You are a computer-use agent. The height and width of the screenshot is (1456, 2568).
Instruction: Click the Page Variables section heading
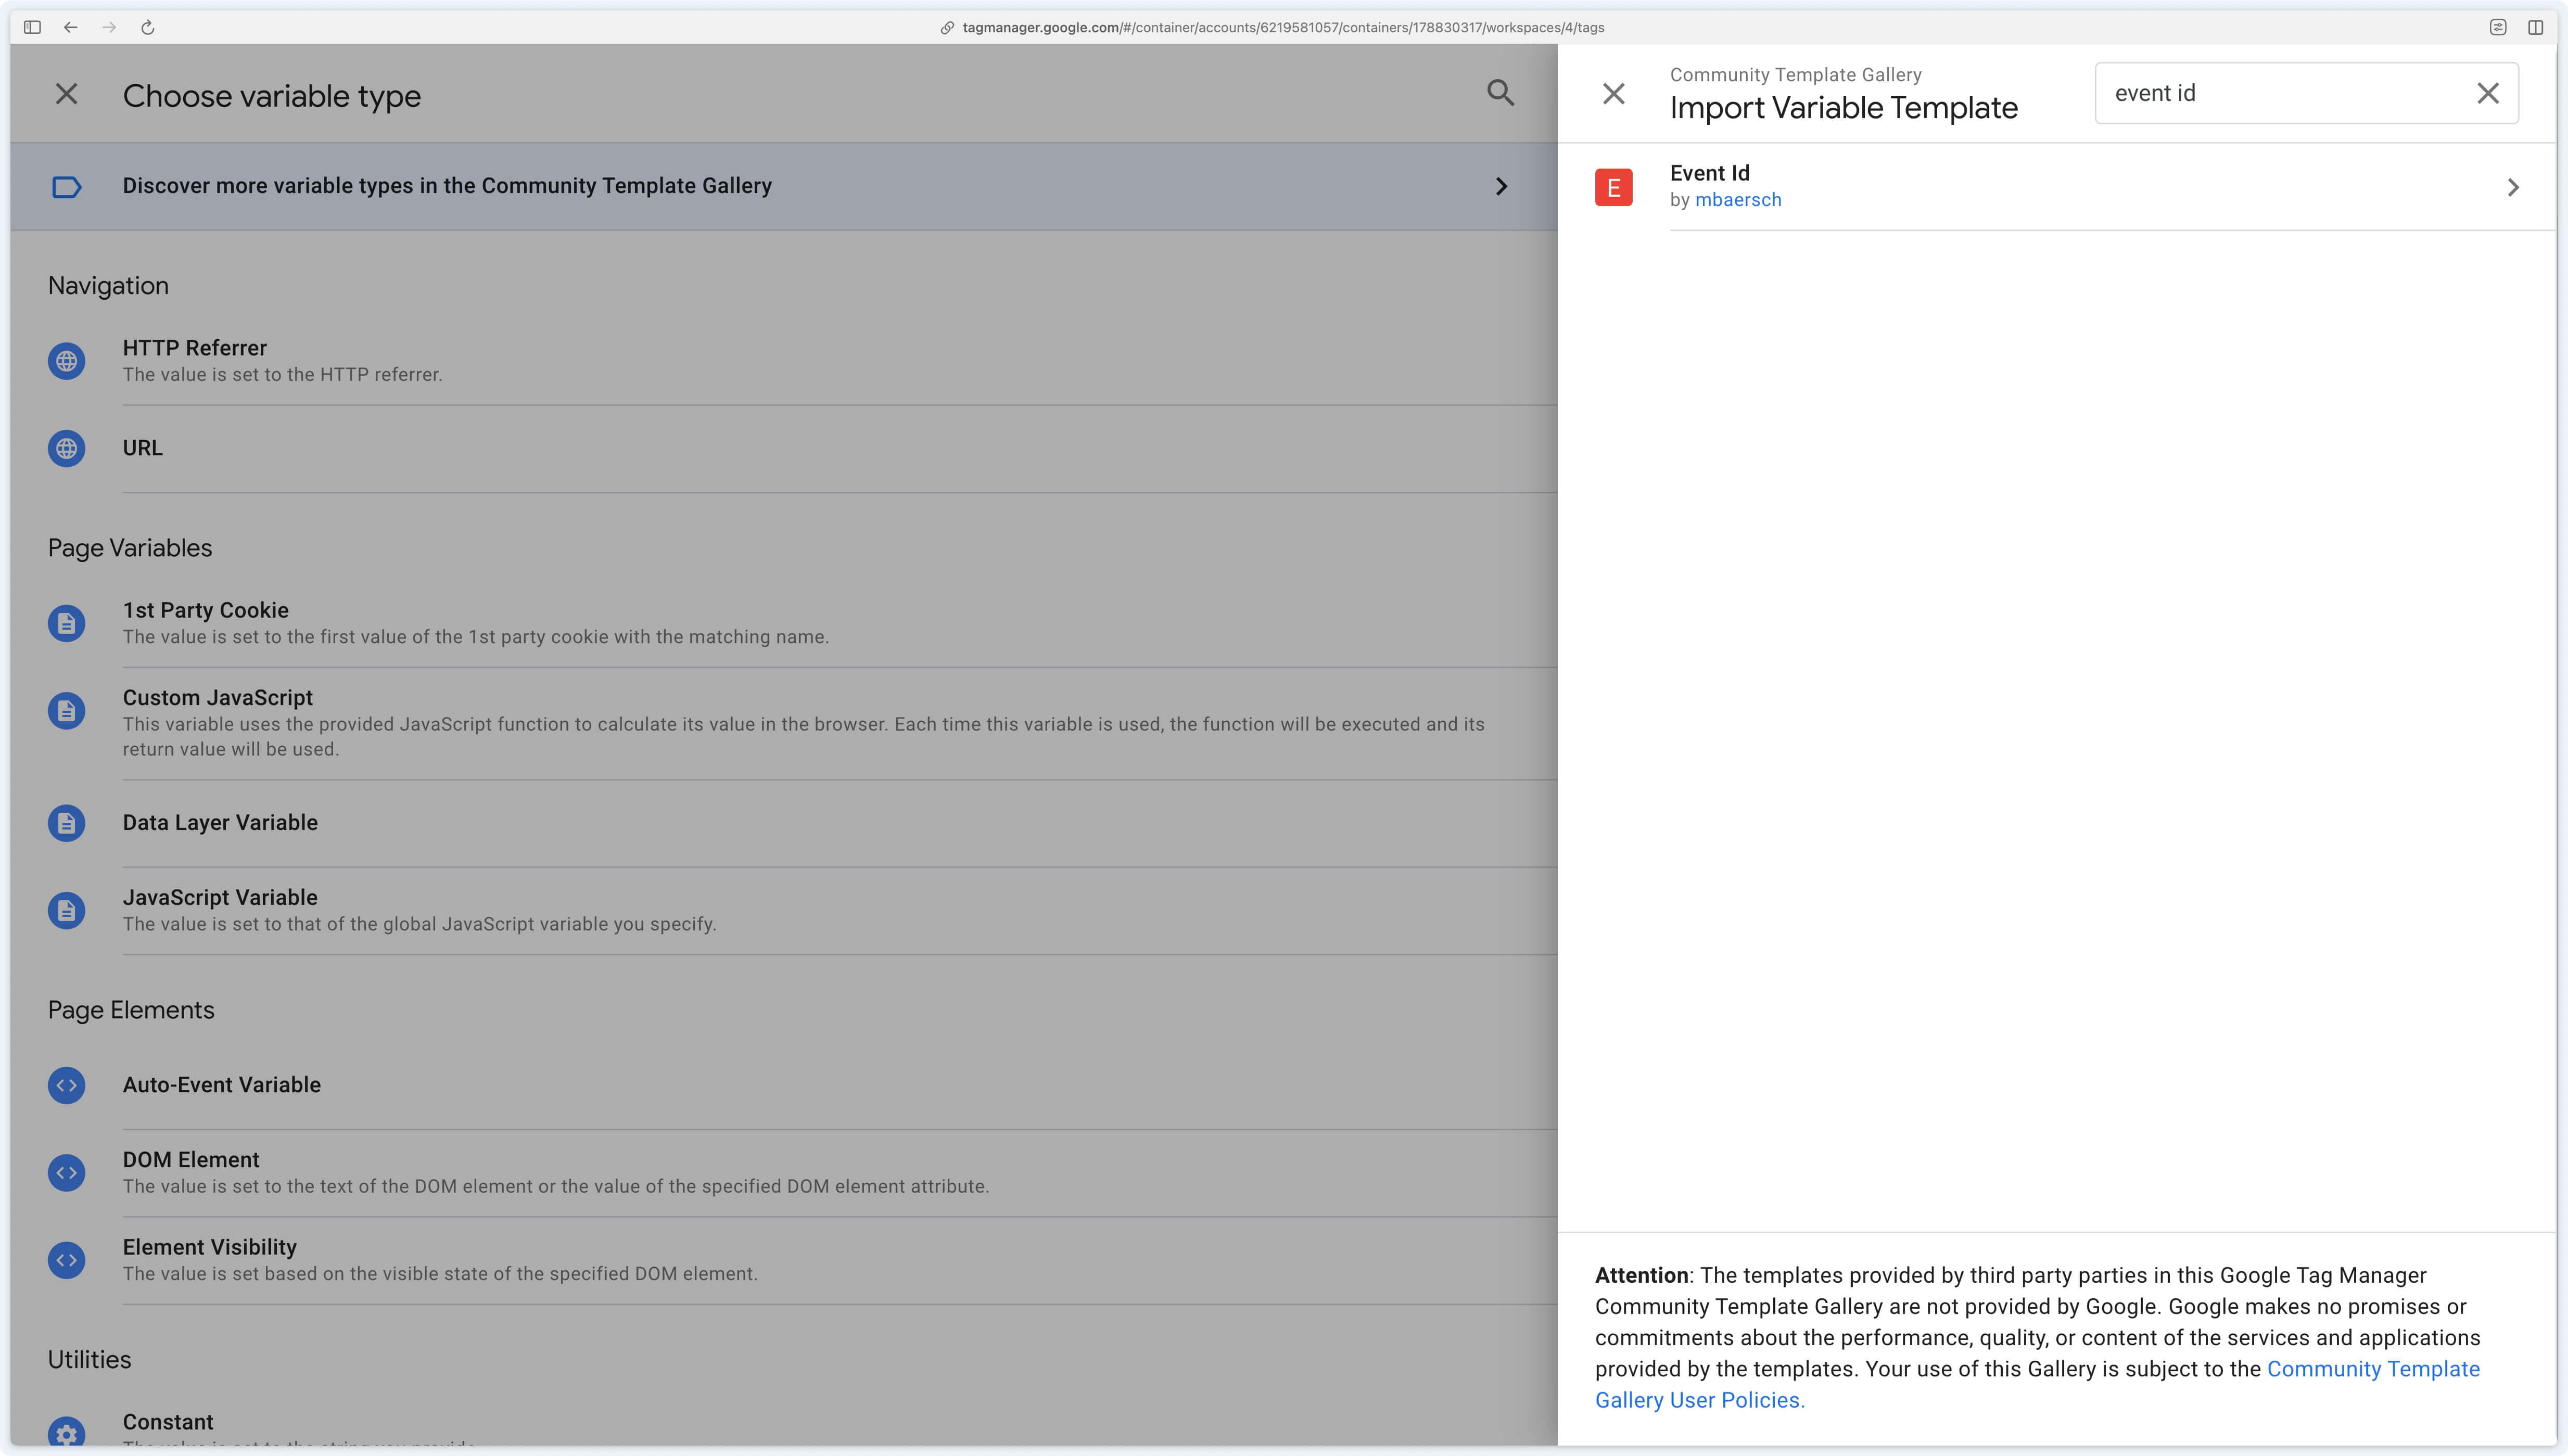pos(130,548)
